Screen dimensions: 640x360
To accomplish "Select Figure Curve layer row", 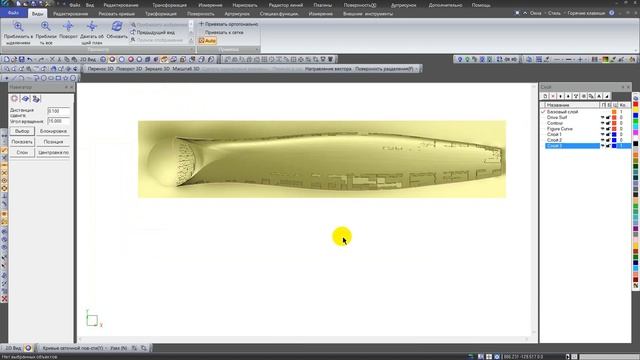I will tap(586, 129).
